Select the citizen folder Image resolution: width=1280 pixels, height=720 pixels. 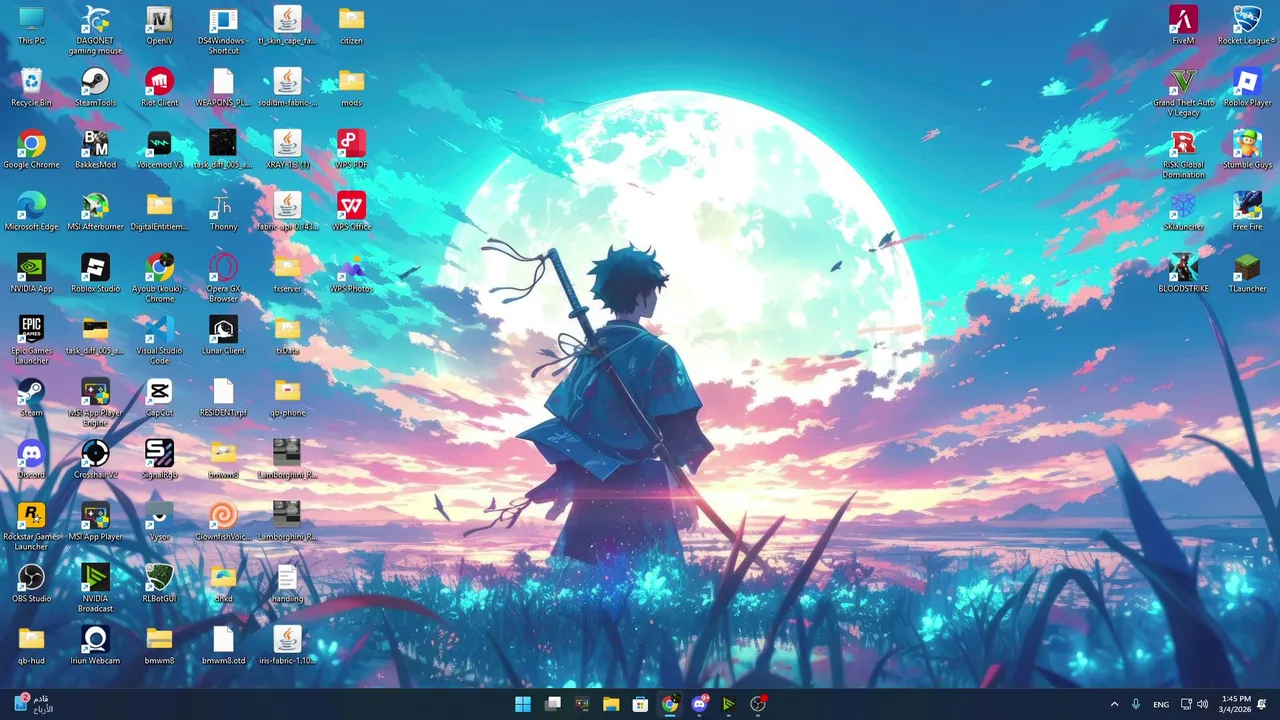351,26
